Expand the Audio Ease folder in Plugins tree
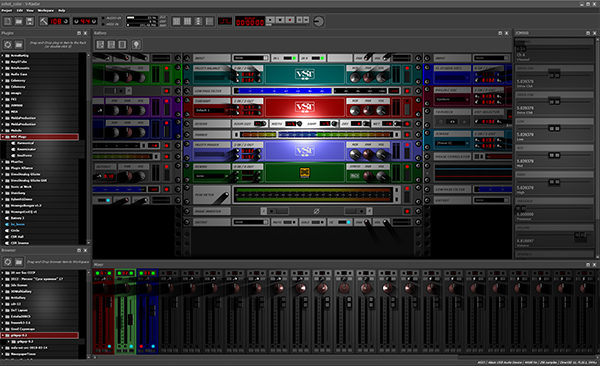This screenshot has height=366, width=600. (2, 74)
